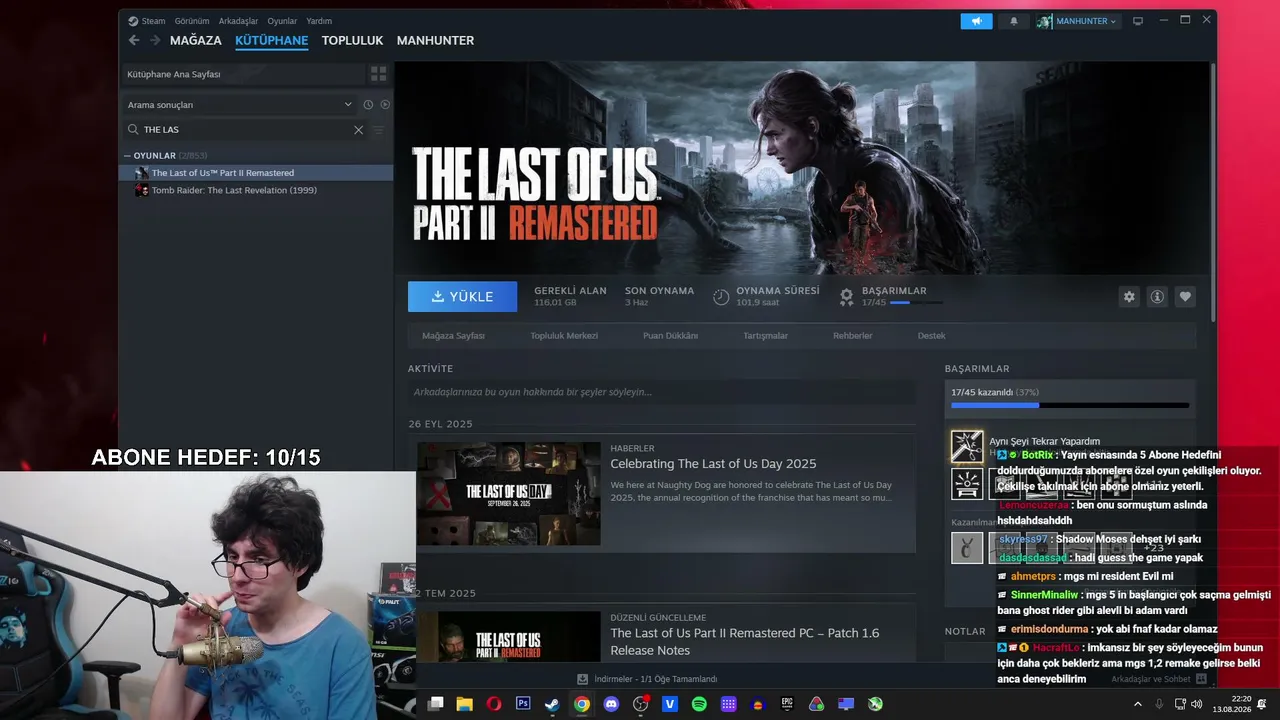Viewport: 1280px width, 720px height.
Task: Enter Big Picture mode monitor icon
Action: click(1138, 21)
